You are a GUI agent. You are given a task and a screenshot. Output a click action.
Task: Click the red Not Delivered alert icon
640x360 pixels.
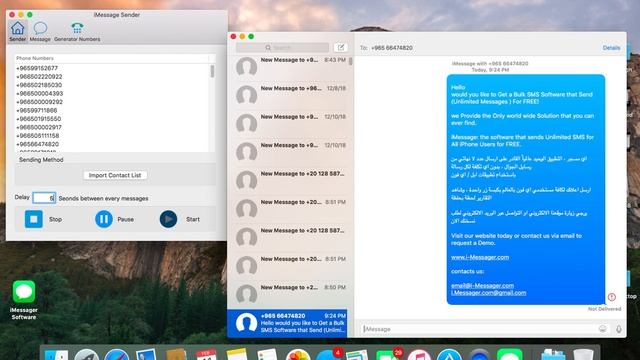[611, 297]
